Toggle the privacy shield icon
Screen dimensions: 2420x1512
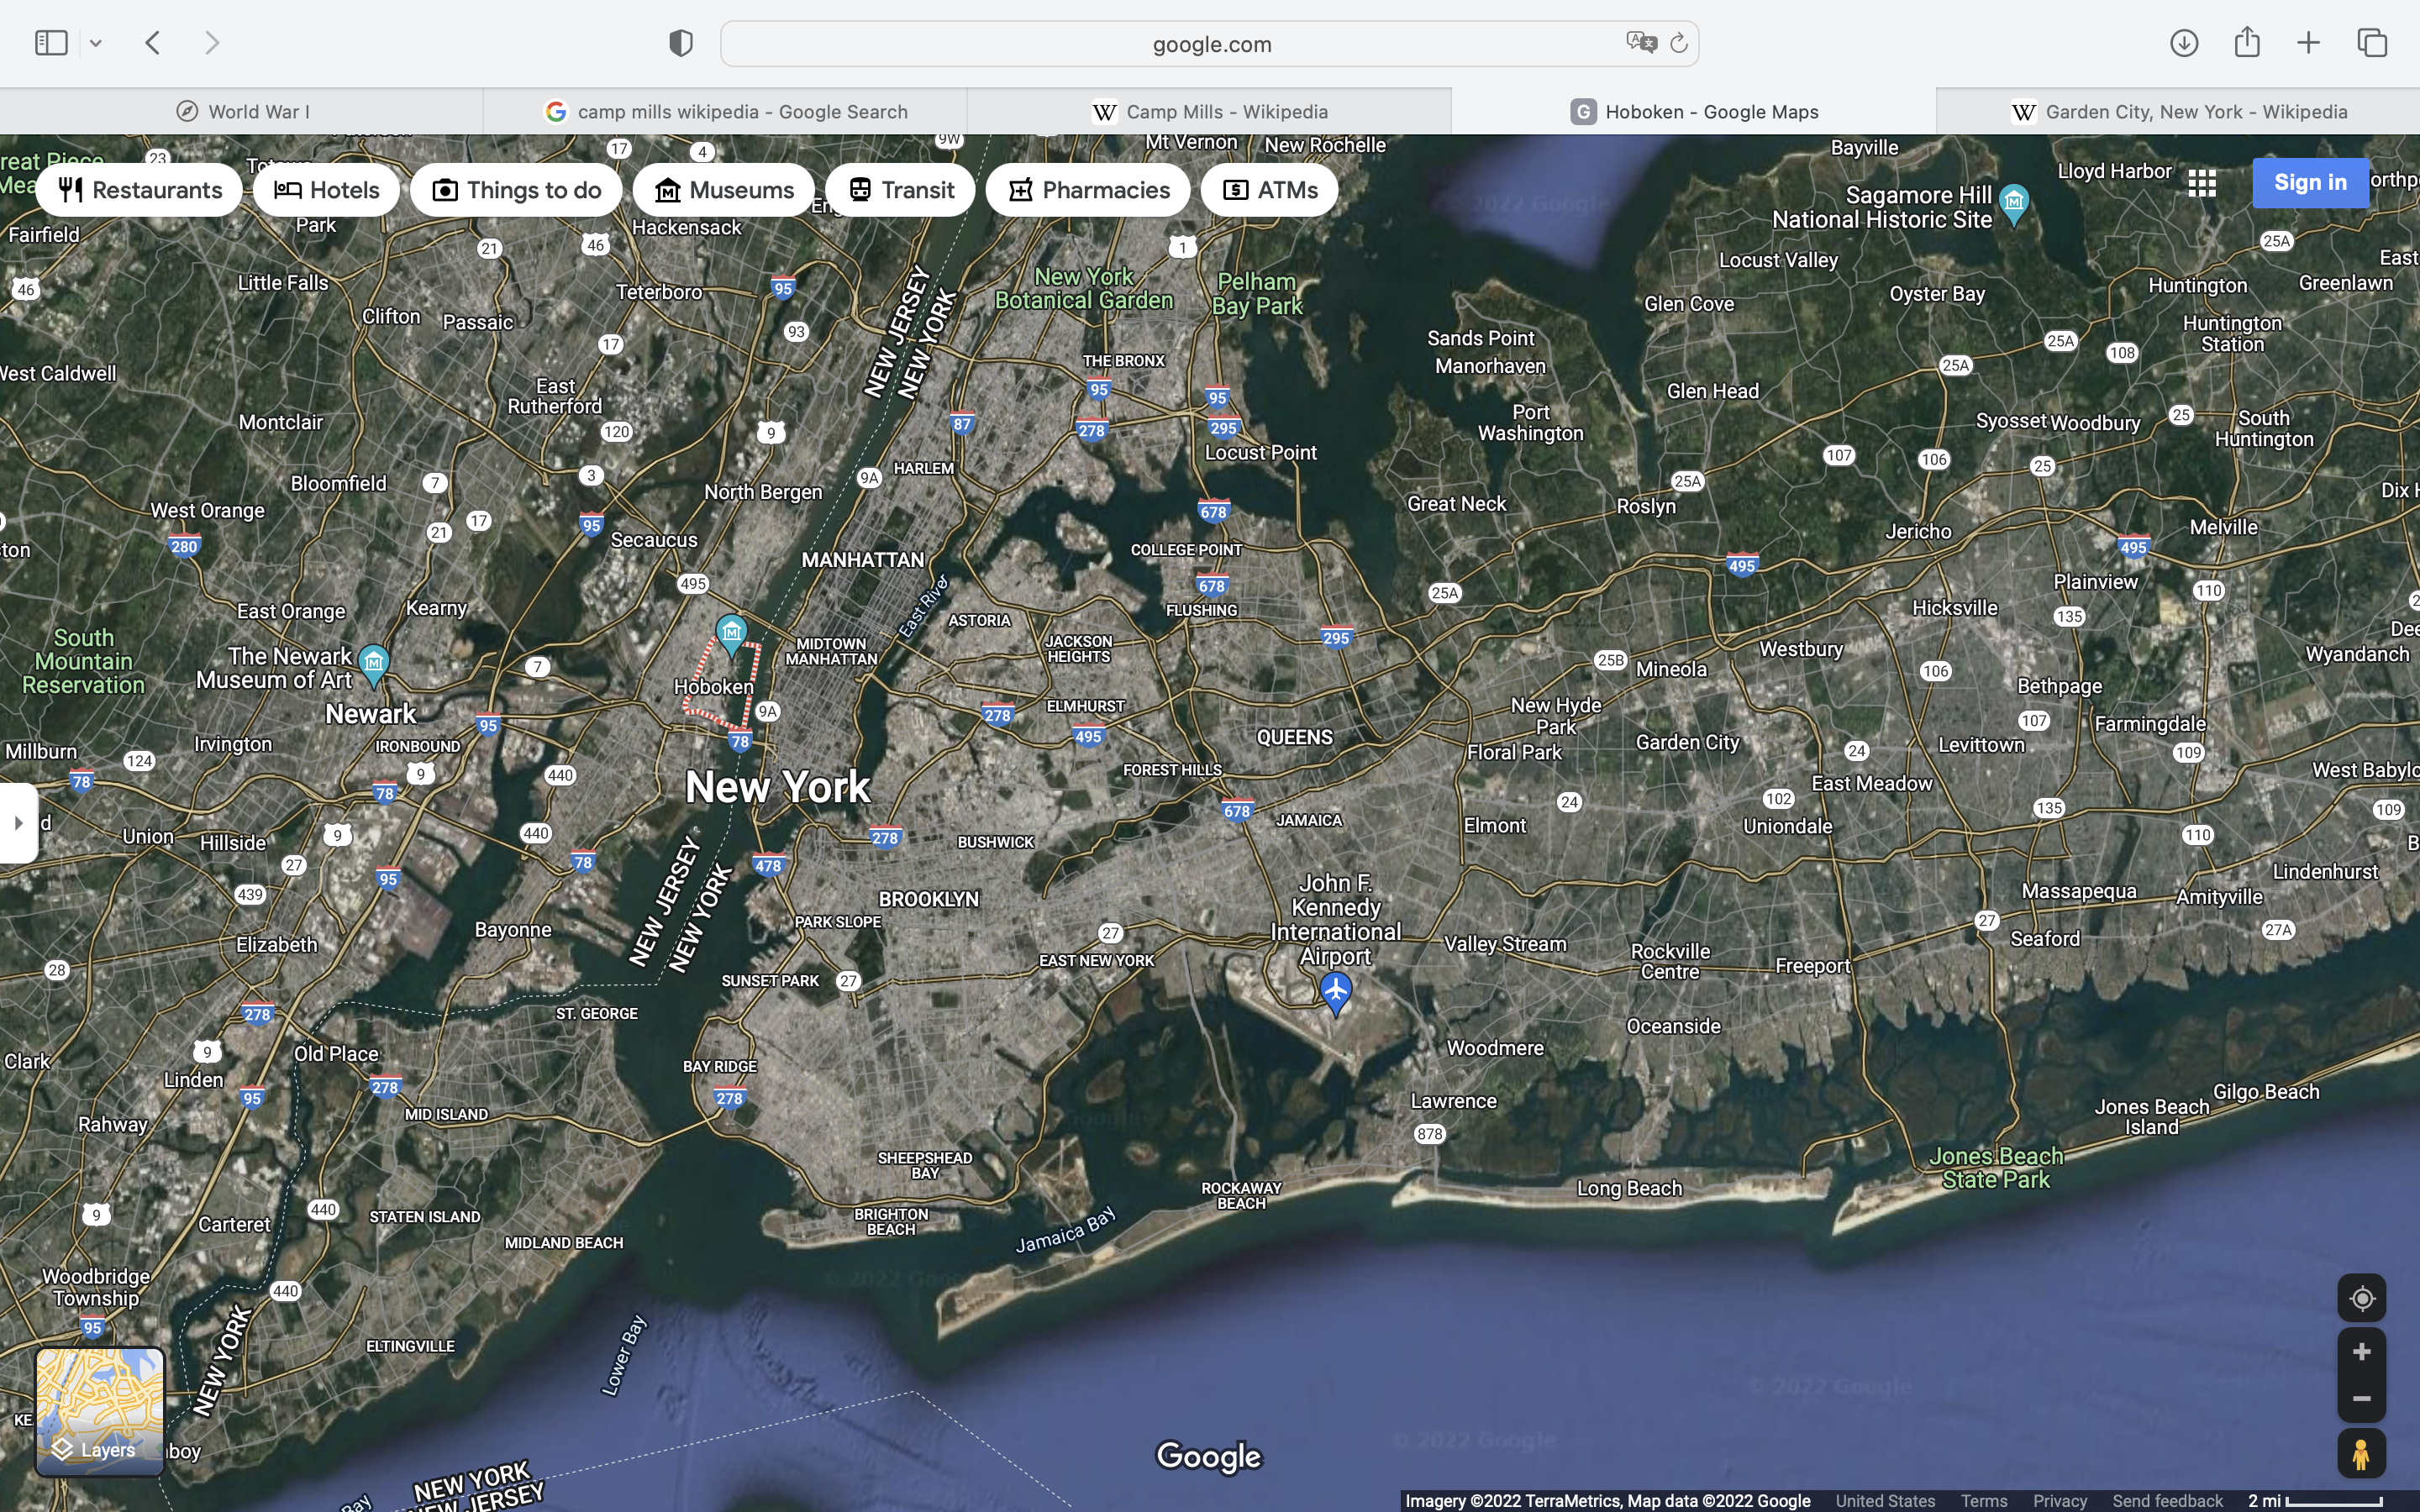point(680,43)
